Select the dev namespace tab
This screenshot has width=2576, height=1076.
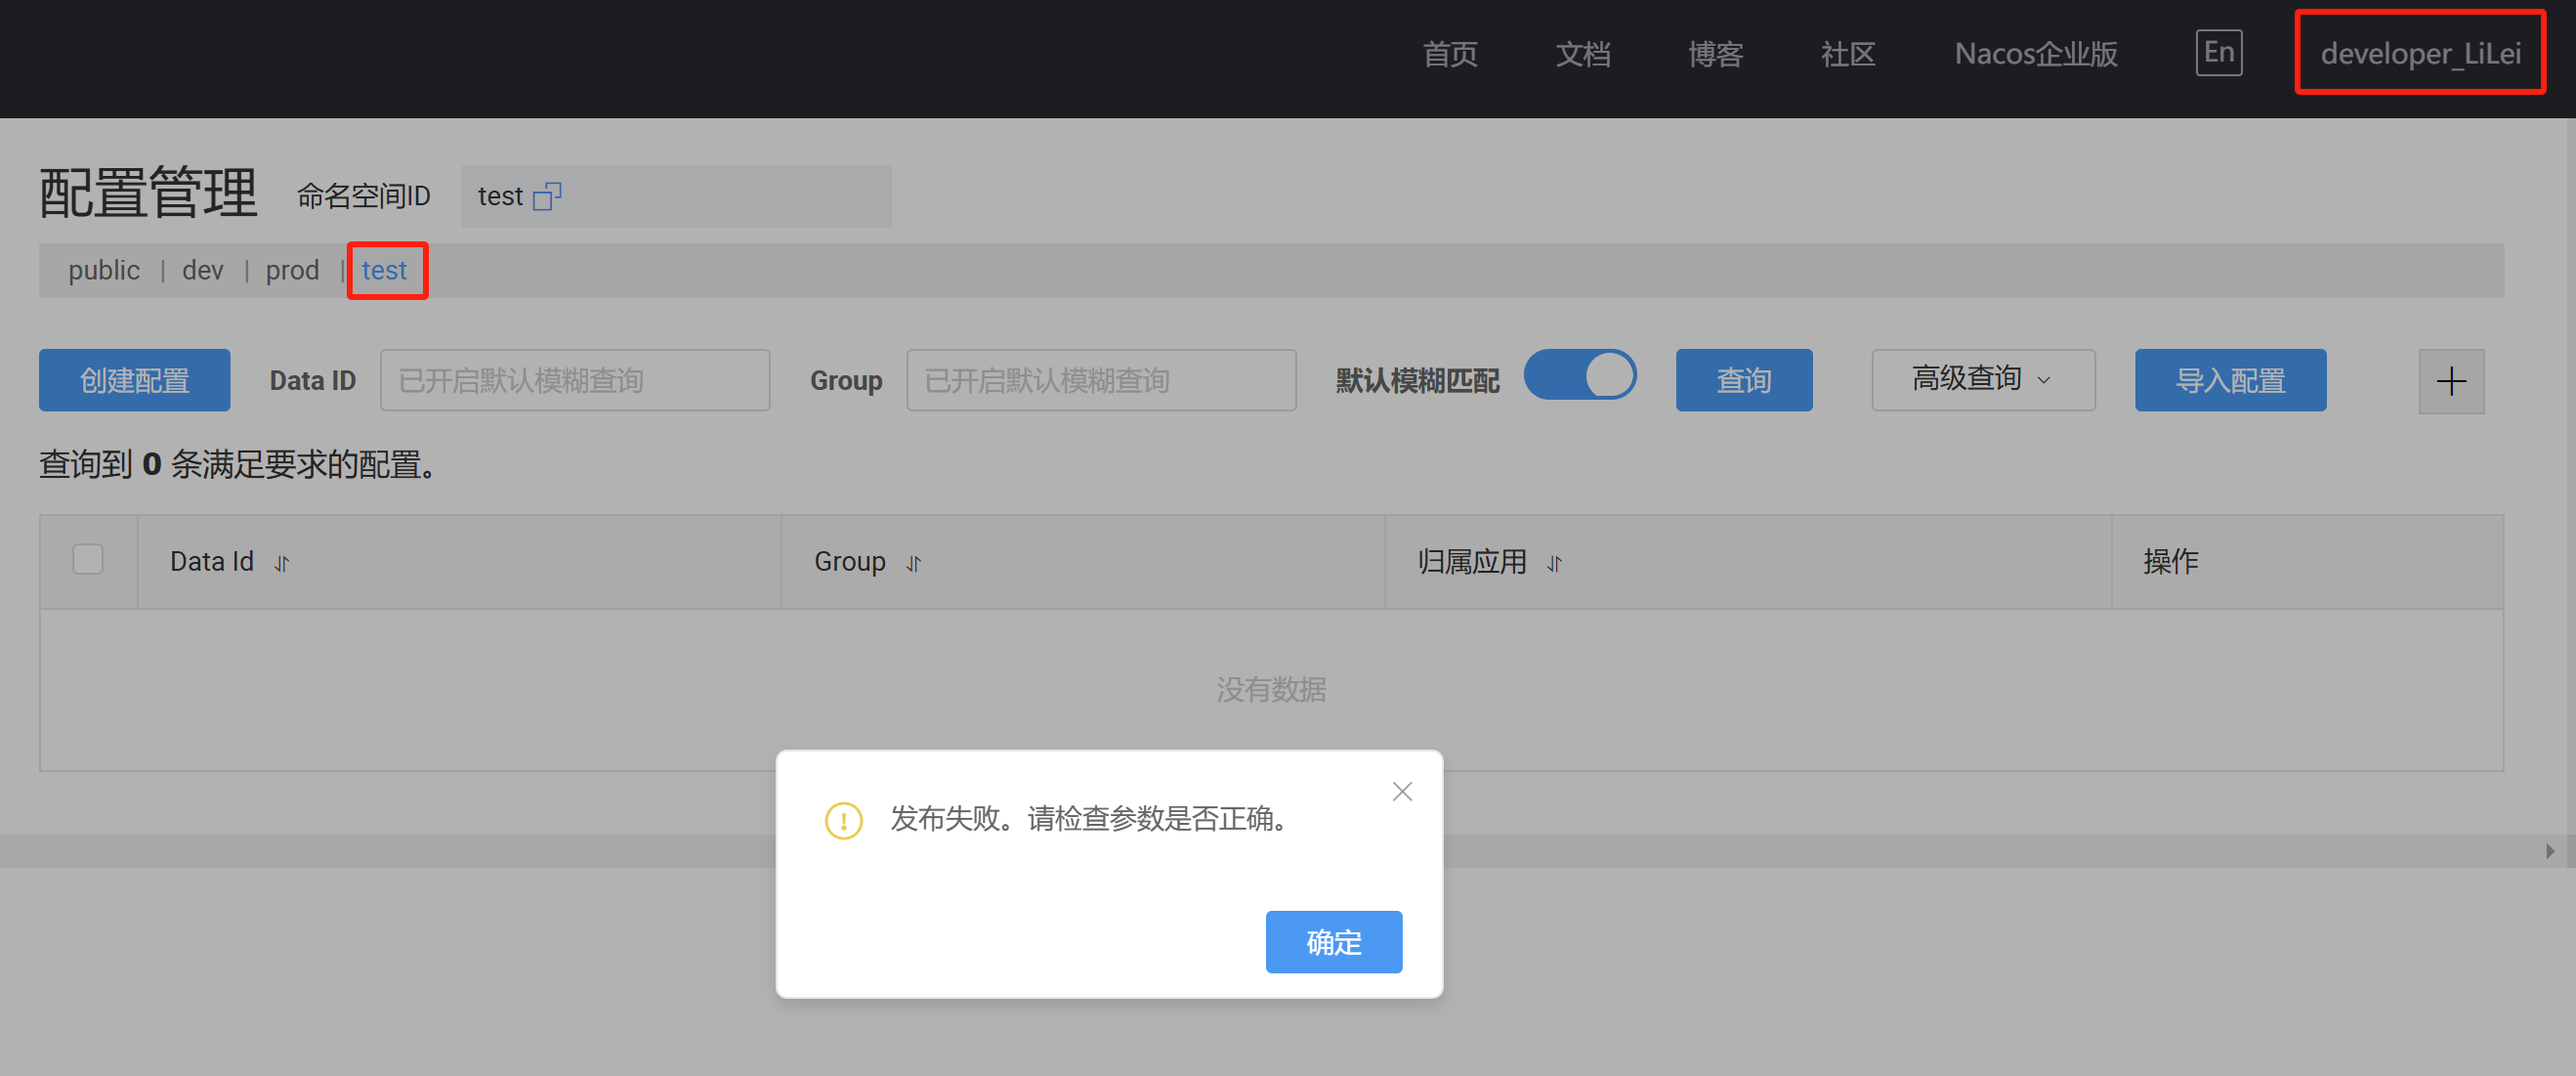202,271
